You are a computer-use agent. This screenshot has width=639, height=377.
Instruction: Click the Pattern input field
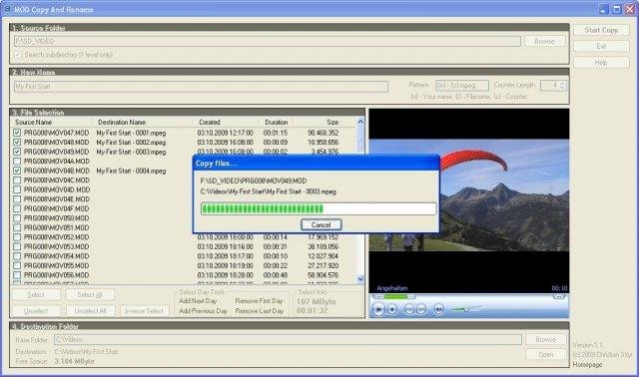462,86
